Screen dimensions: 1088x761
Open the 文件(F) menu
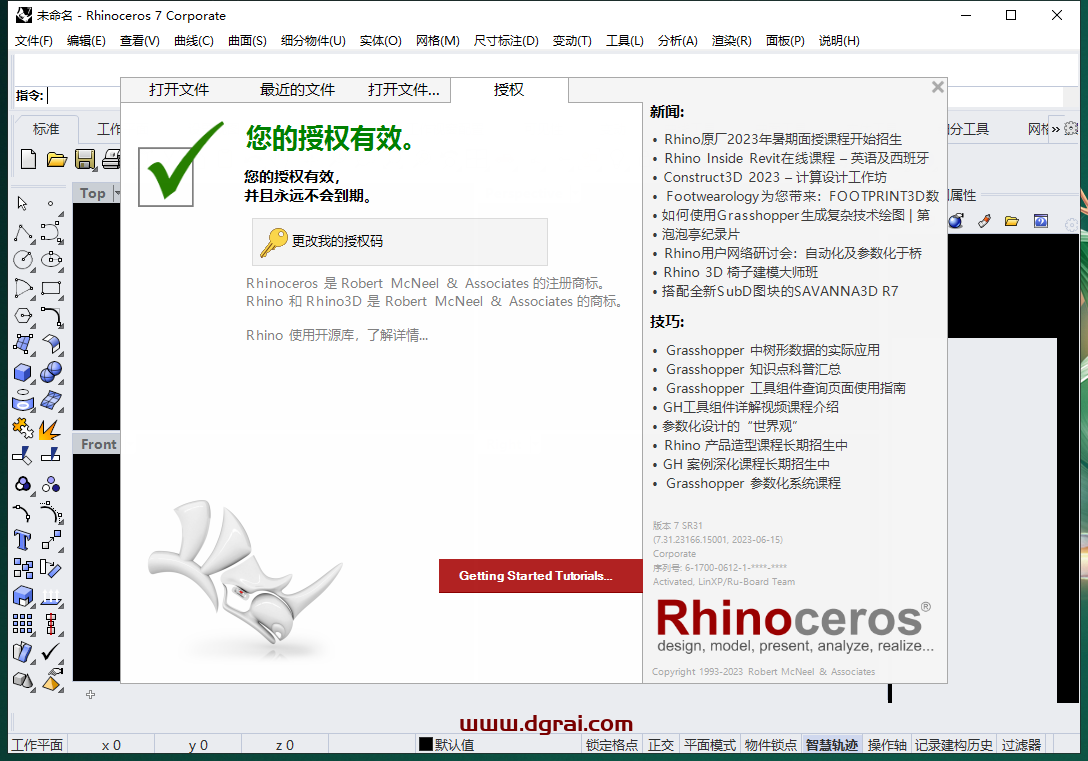33,40
